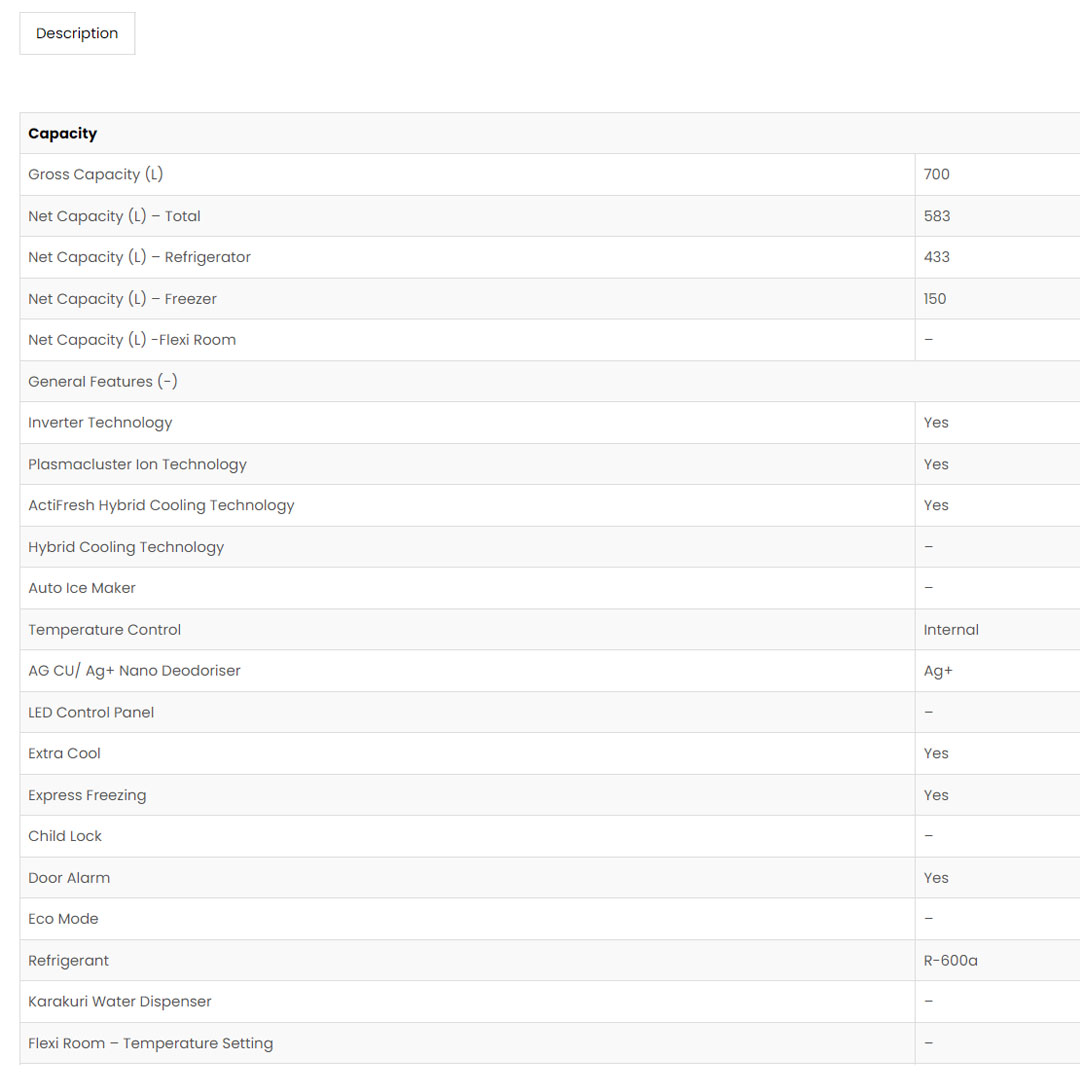Click the LED Control Panel label
Screen dimensions: 1080x1080
[x=91, y=712]
